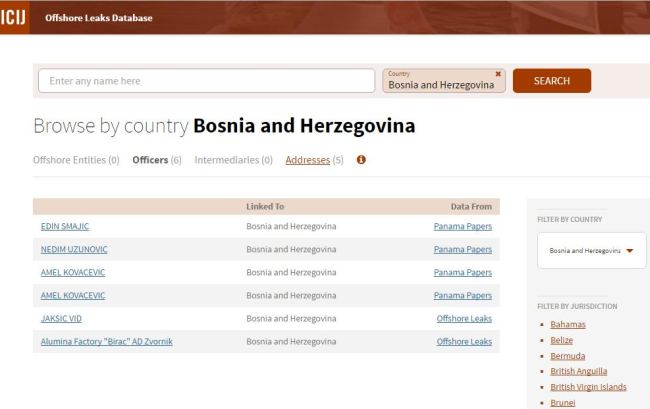Remove the Bosnia and Herzegovina country filter
Viewport: 650px width, 409px height.
coord(498,73)
